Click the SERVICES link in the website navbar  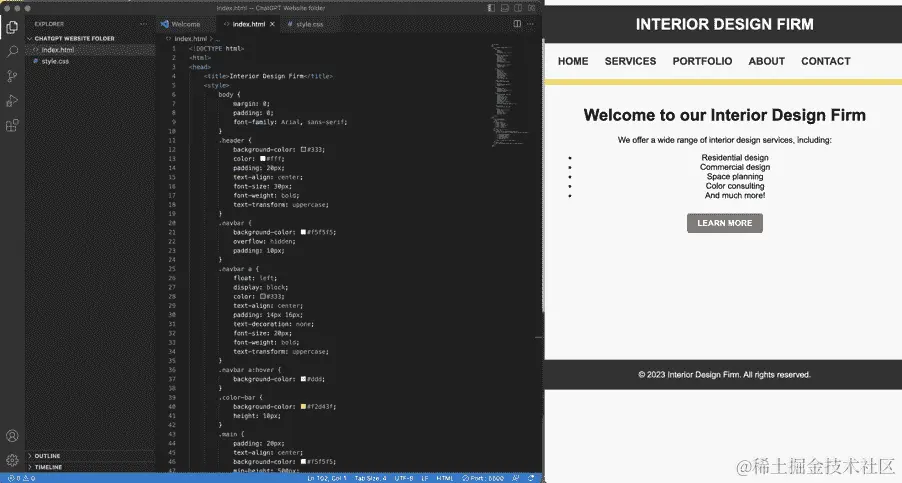[x=630, y=61]
